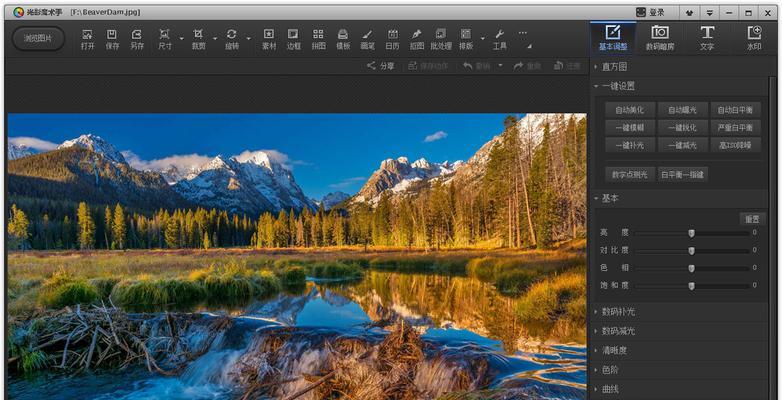This screenshot has height=400, width=782.
Task: Click the 分享 (Share) icon
Action: [371, 66]
